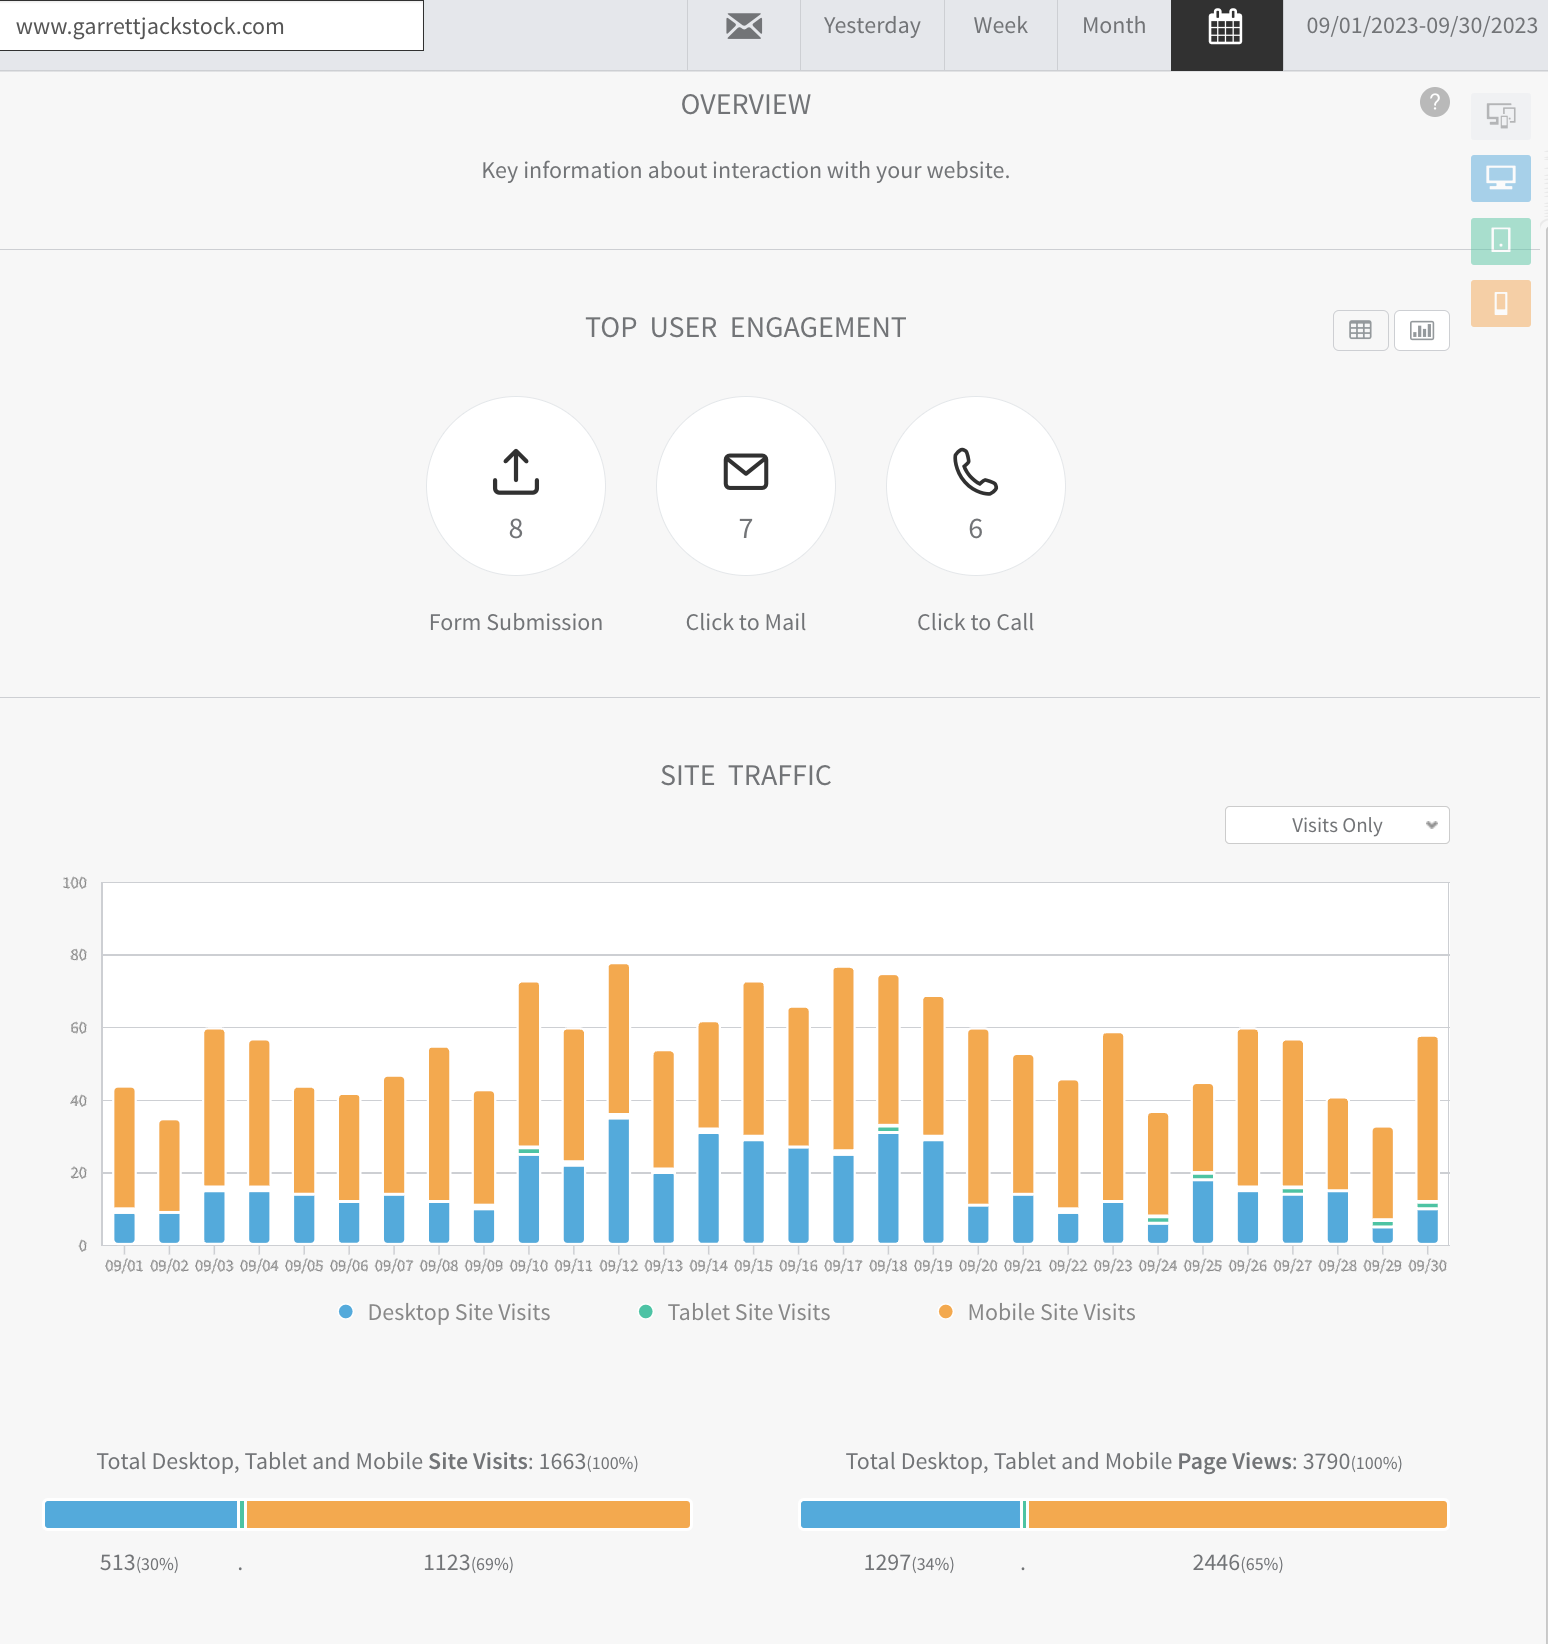
Task: Click the 1123 mobile visits value
Action: pos(468,1563)
